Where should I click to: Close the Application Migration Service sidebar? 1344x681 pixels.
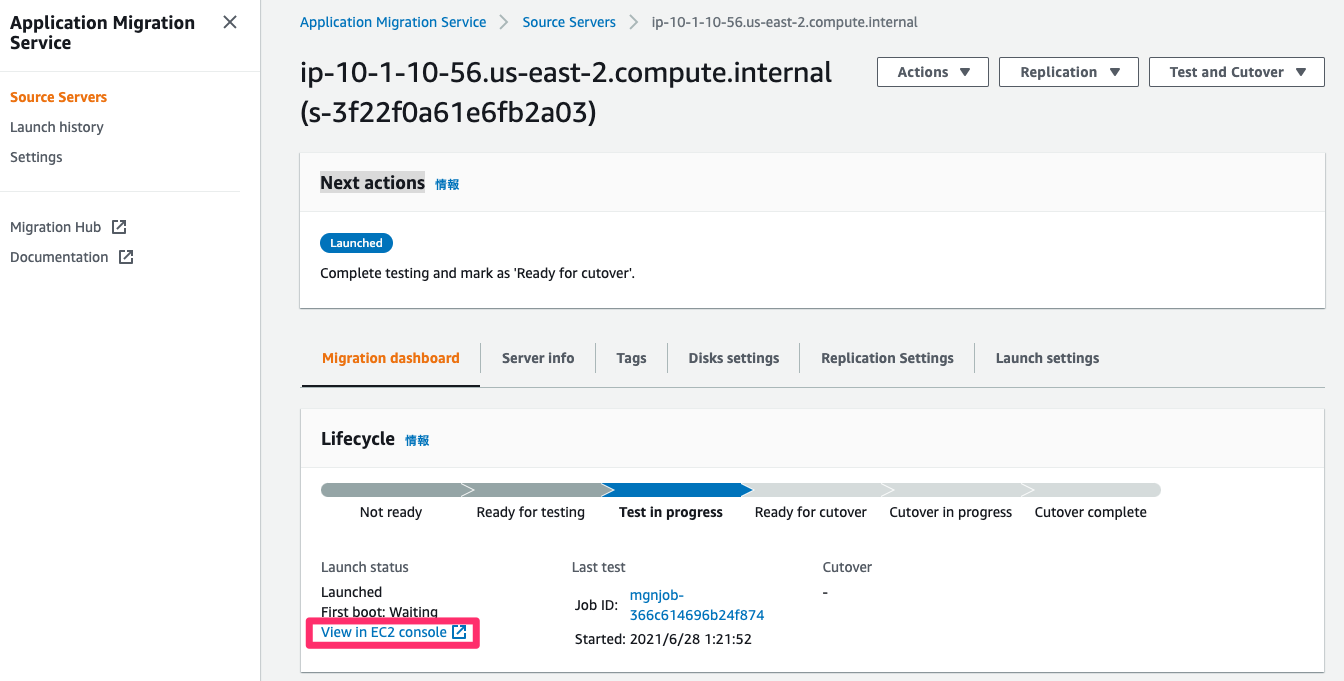pyautogui.click(x=230, y=22)
